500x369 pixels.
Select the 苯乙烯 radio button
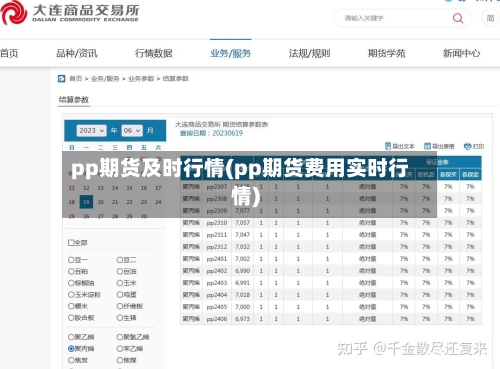[x=120, y=349]
